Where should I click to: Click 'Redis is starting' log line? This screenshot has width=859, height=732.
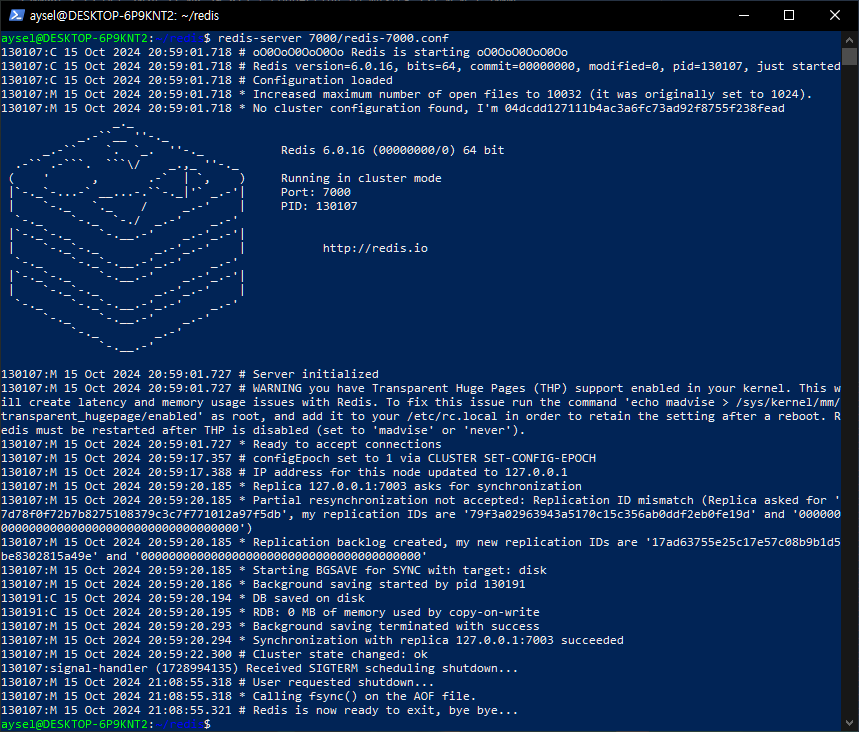(284, 53)
